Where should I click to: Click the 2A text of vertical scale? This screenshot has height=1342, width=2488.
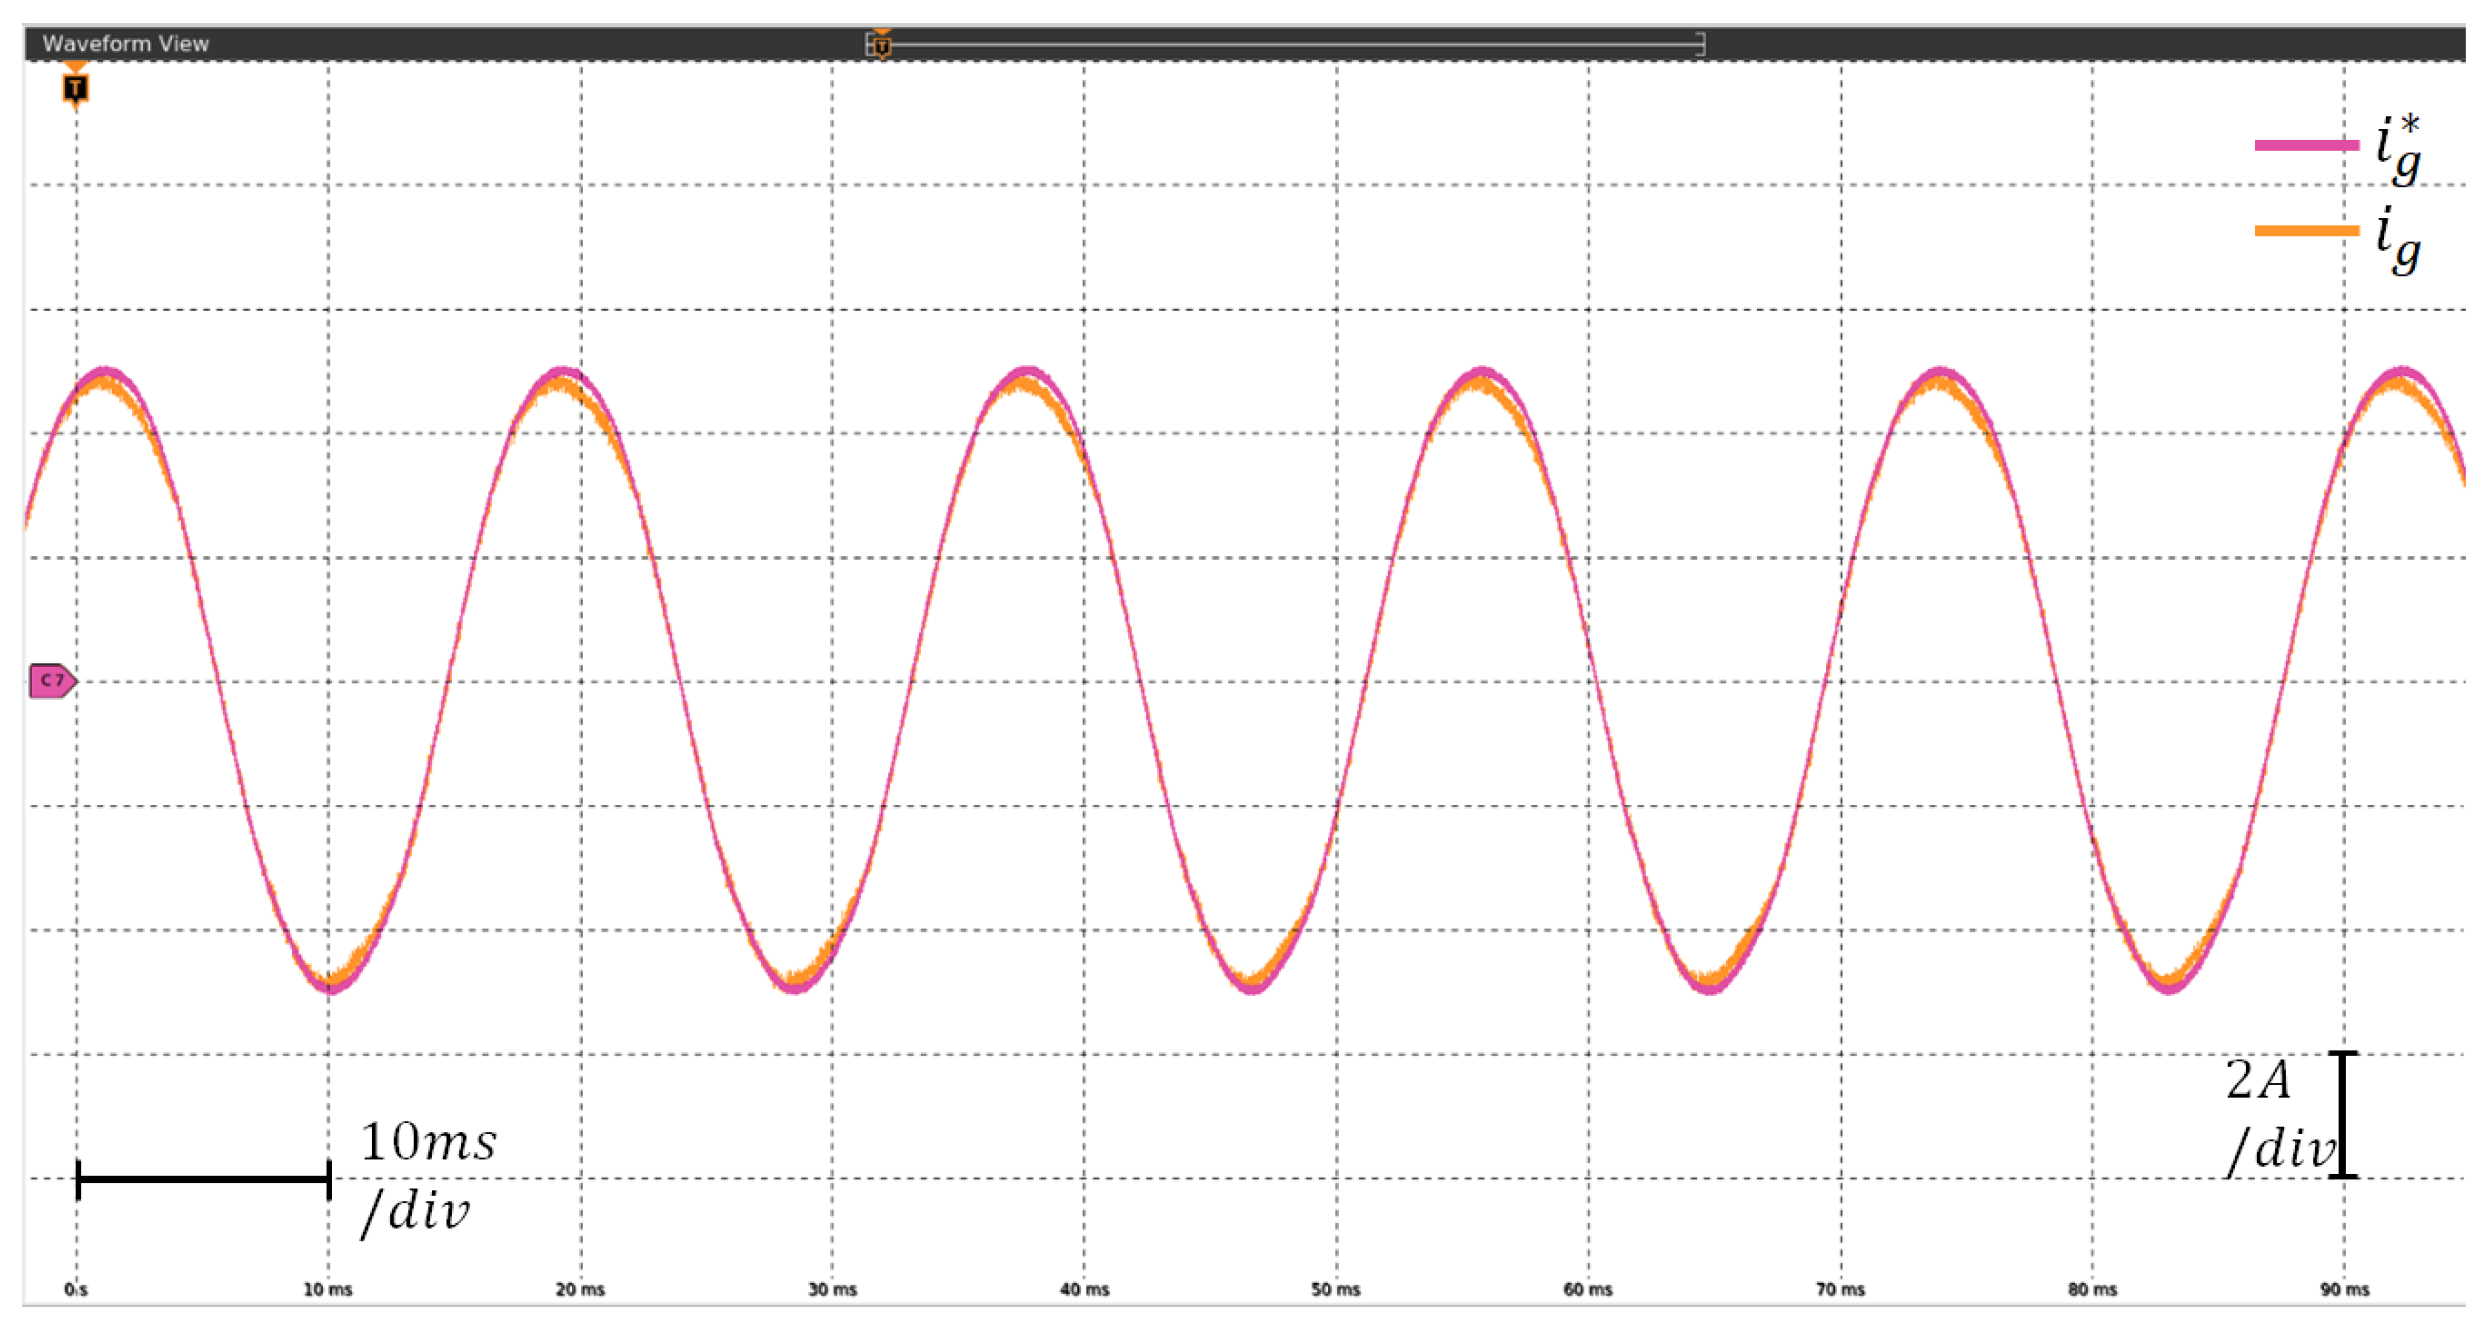point(2258,1081)
